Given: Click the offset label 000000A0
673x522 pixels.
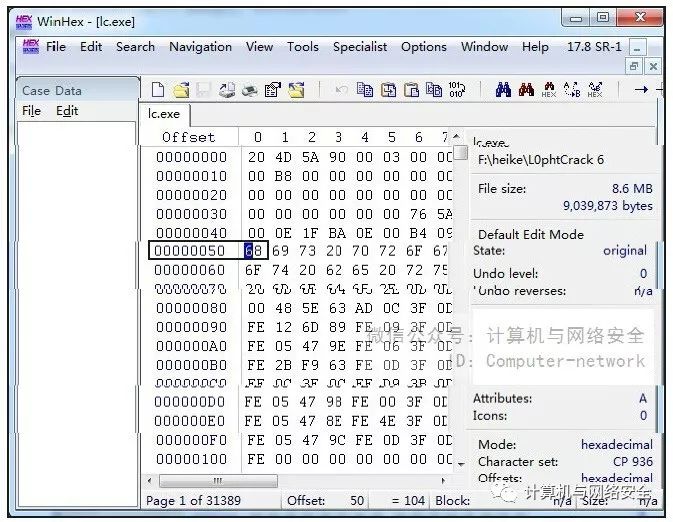Looking at the screenshot, I should [x=191, y=346].
